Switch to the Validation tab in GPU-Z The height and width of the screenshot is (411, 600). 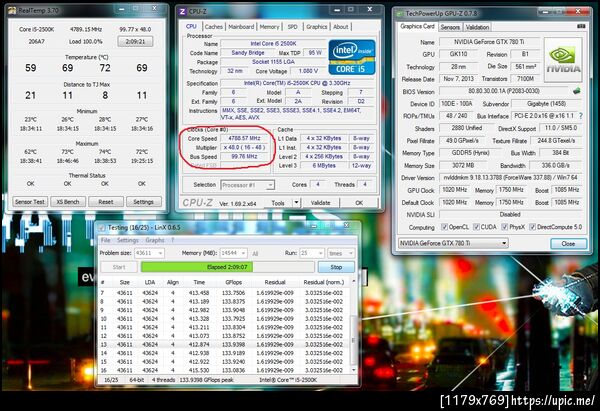click(477, 27)
